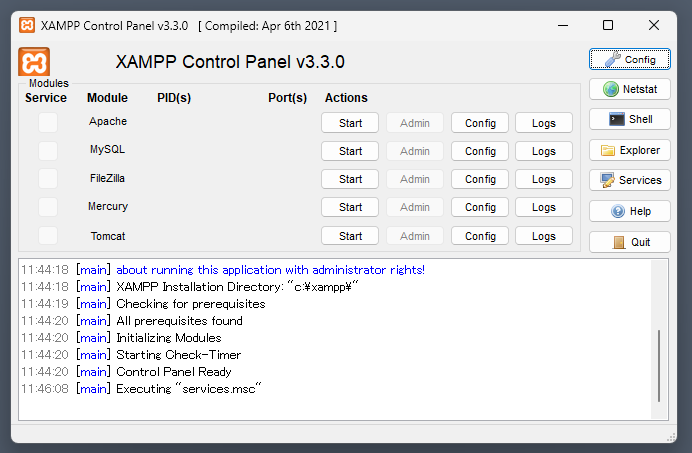Toggle the MySQL service checkbox
This screenshot has height=453, width=692.
(48, 151)
